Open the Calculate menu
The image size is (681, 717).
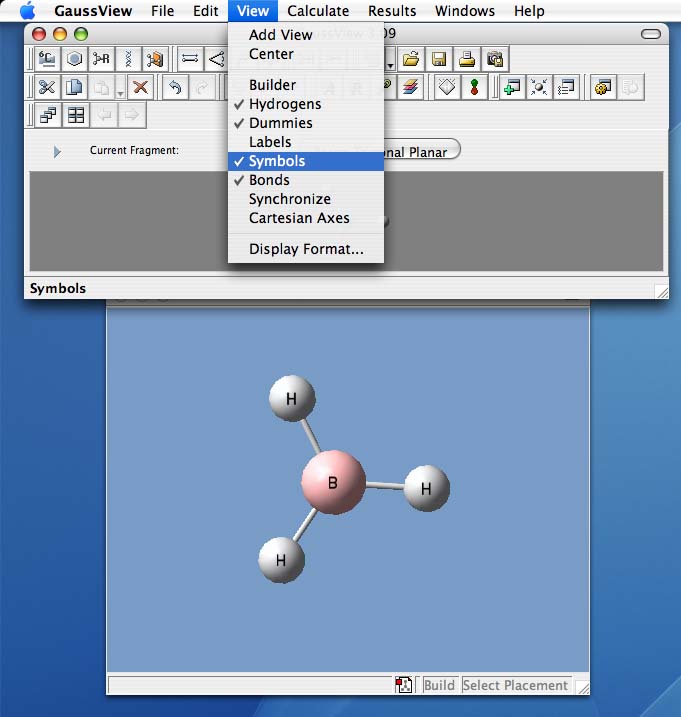[x=318, y=11]
